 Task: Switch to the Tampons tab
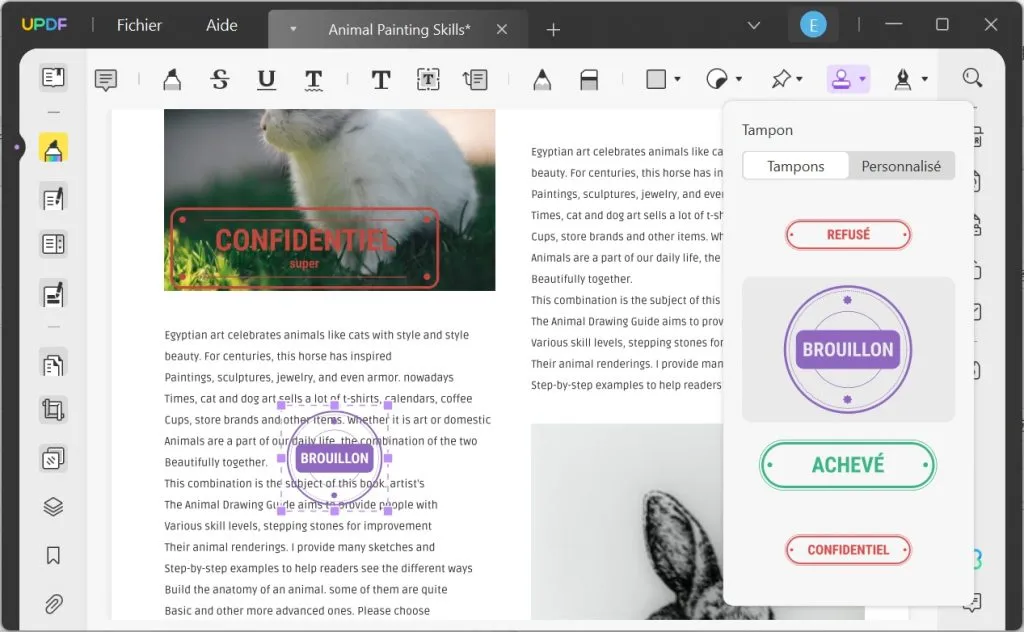(795, 166)
